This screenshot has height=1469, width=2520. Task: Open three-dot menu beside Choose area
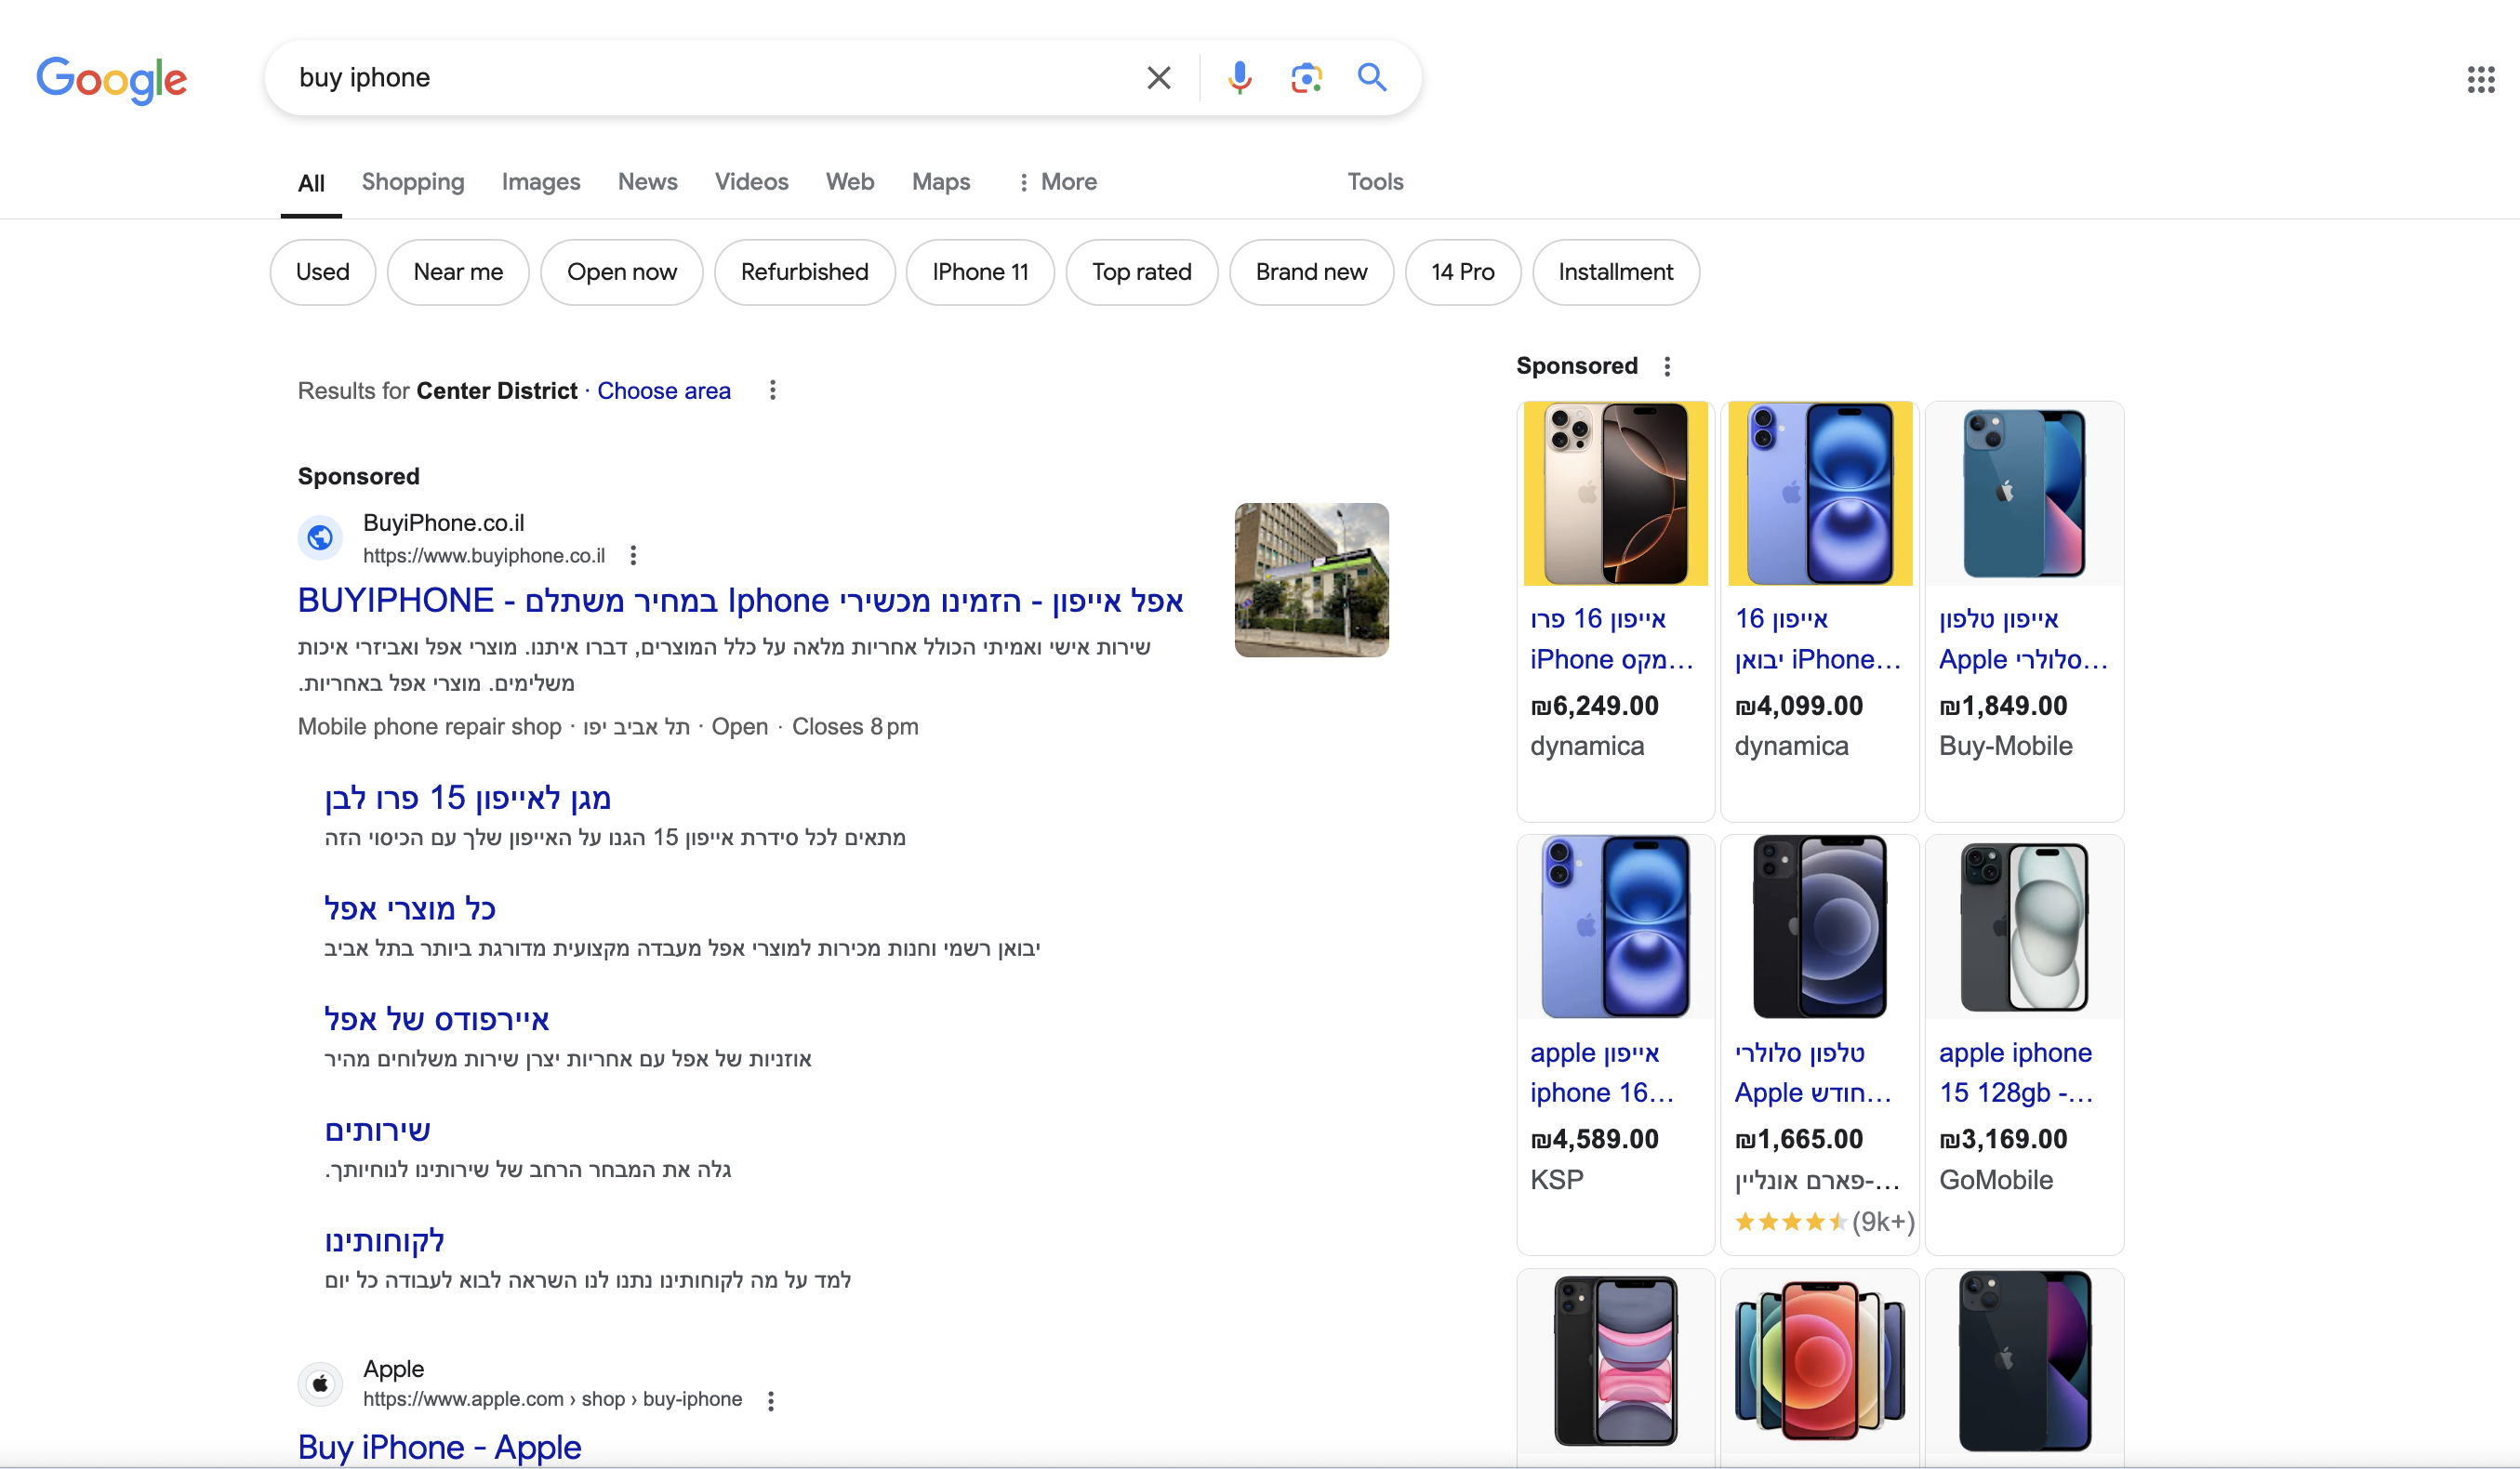click(x=772, y=390)
